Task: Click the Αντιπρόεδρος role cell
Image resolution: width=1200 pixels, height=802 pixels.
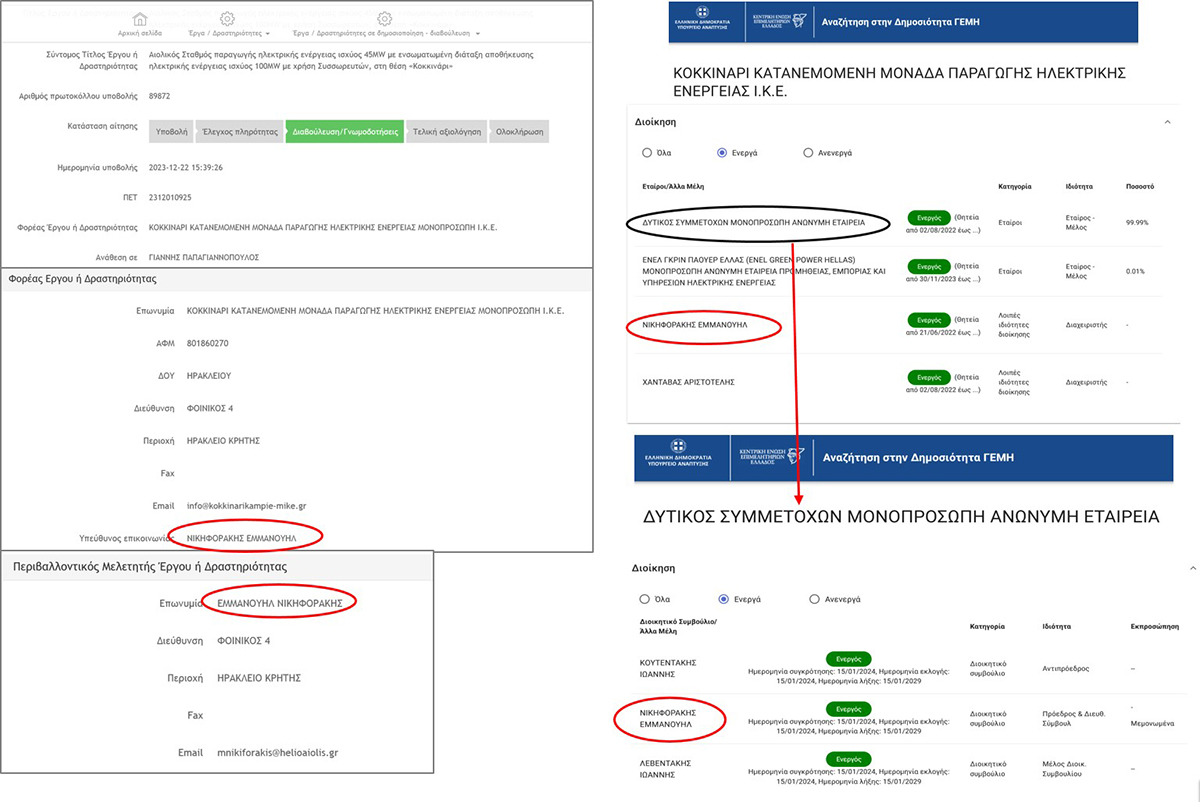Action: point(1065,668)
